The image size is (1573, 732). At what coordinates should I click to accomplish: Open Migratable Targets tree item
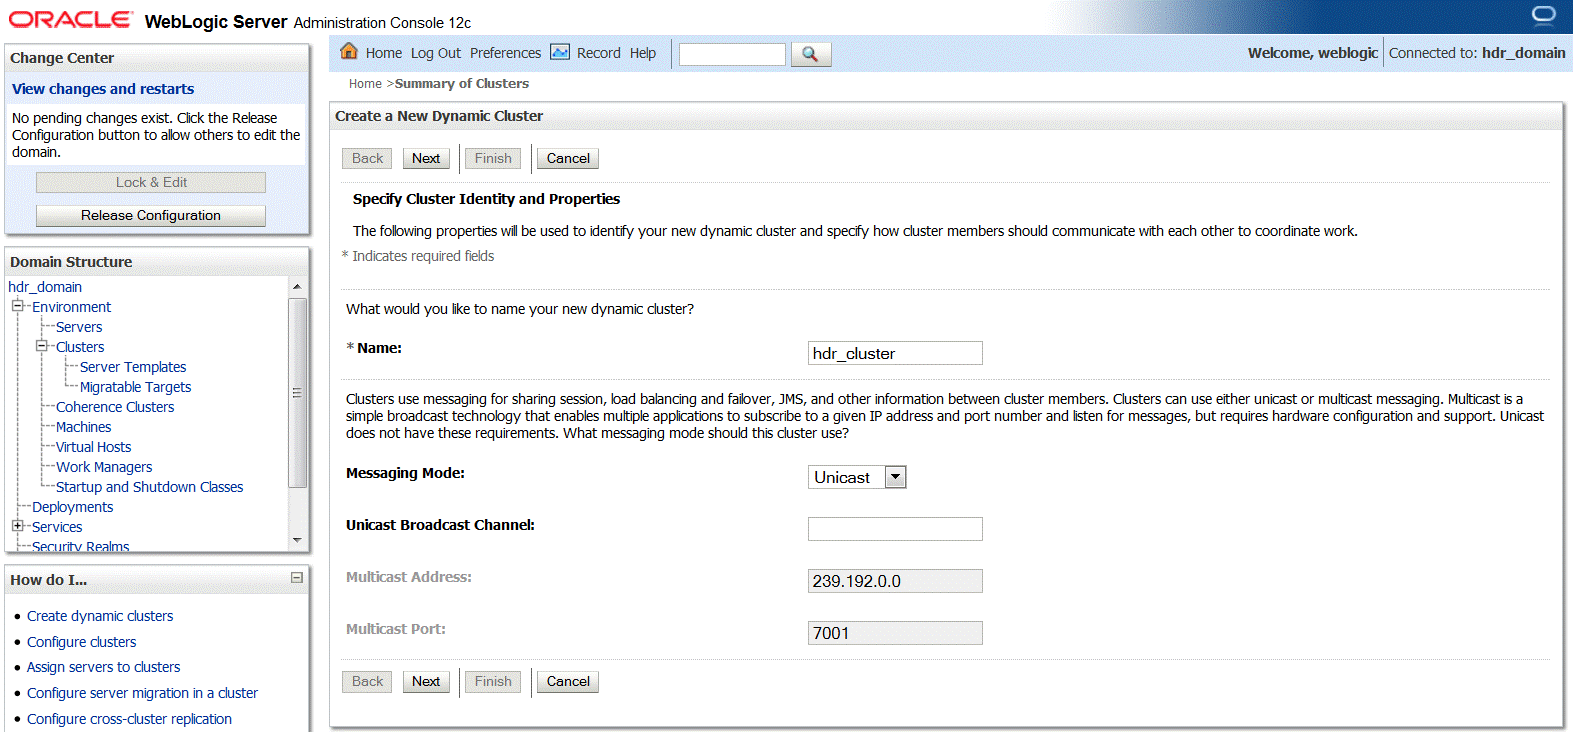135,387
